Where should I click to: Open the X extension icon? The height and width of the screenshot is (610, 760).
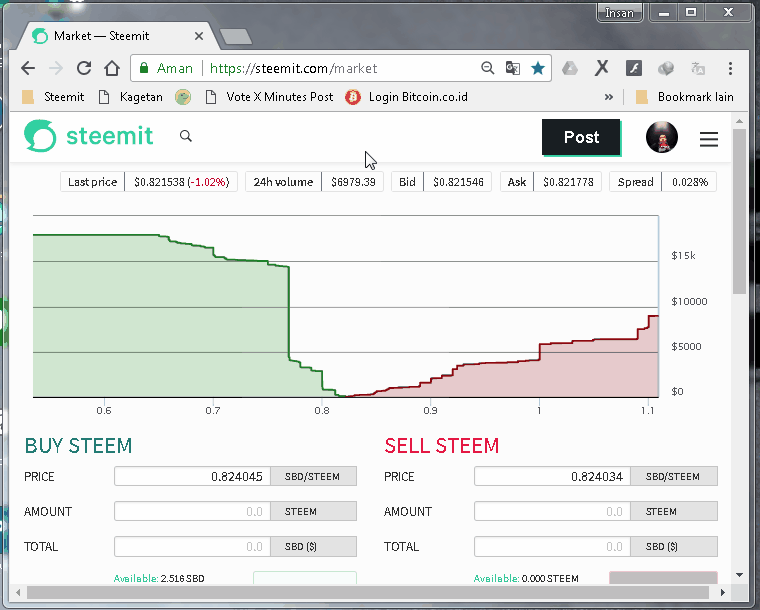[602, 68]
